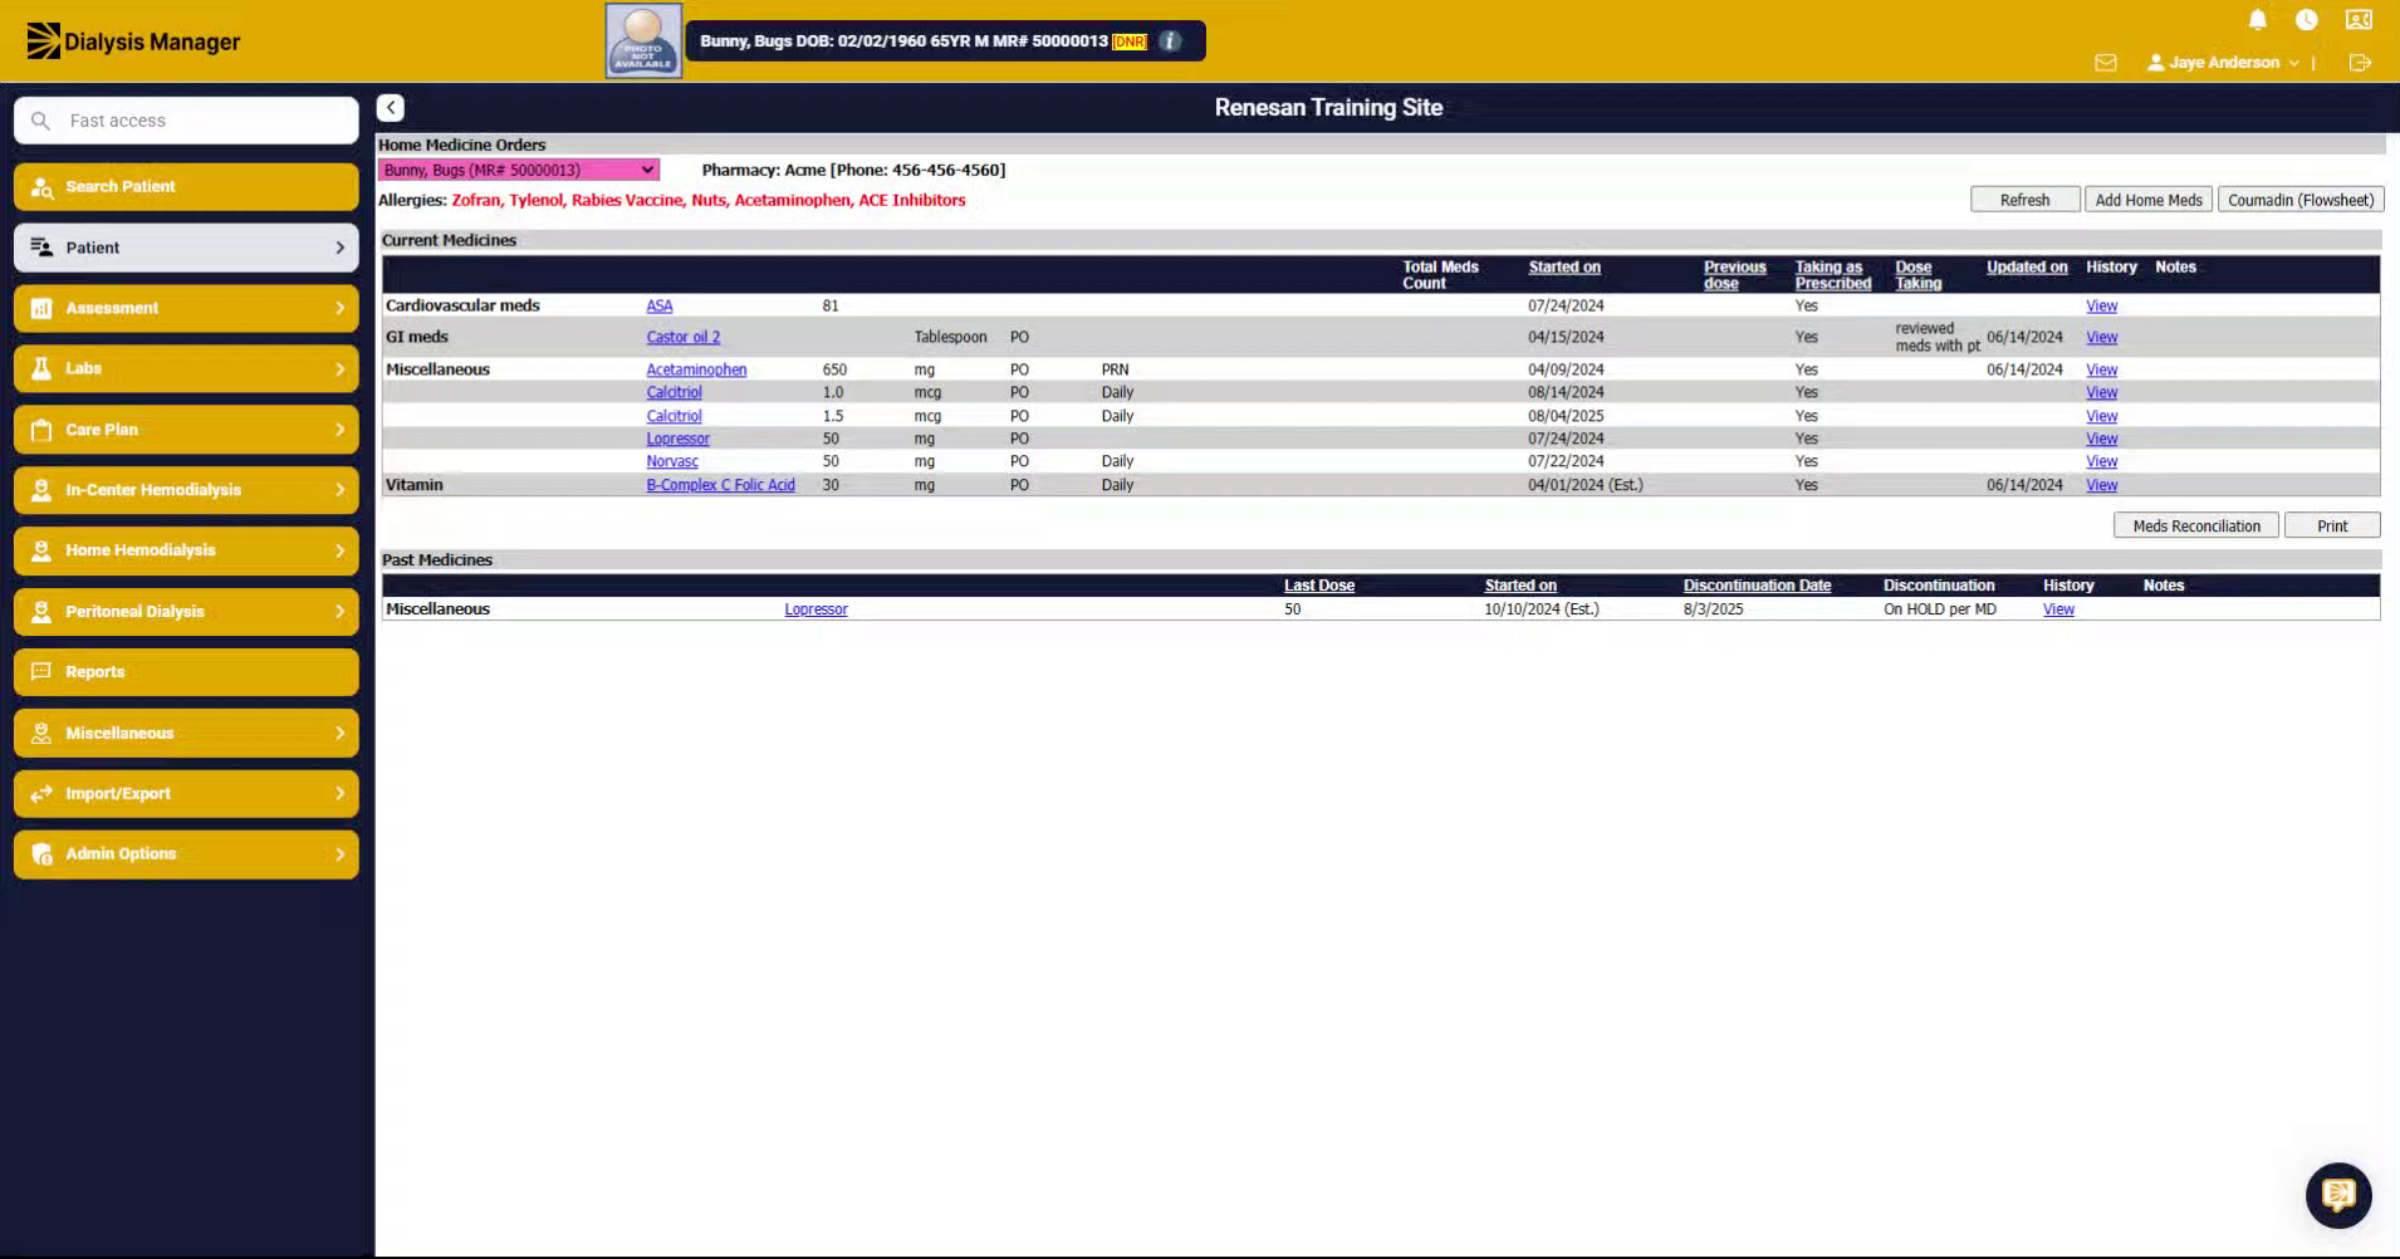Open the contact card icon in header
The image size is (2400, 1259).
point(2359,20)
